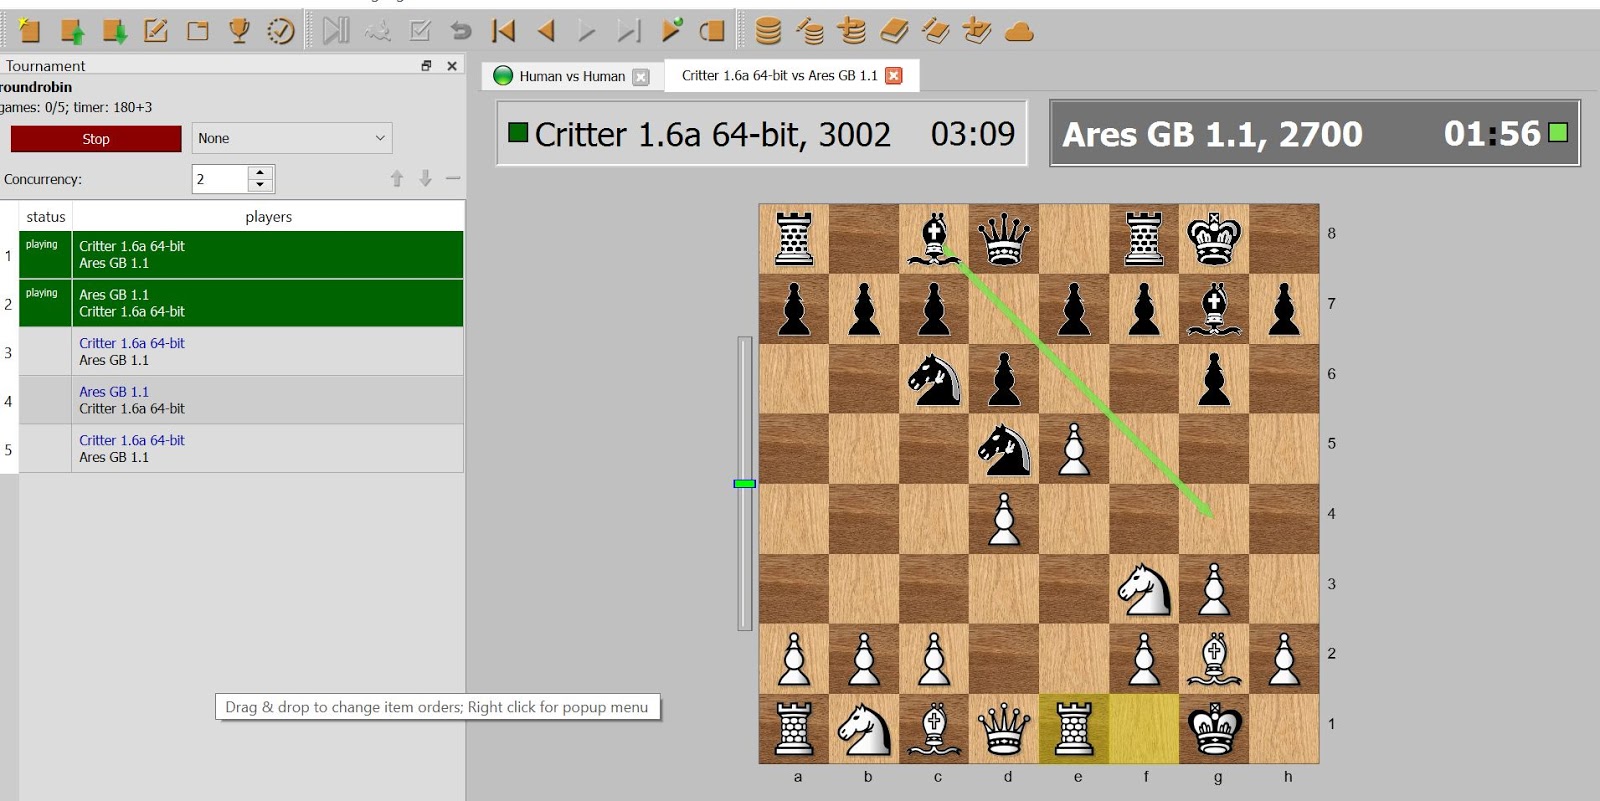The image size is (1600, 801).
Task: Click the book edit pencil icon
Action: pos(936,31)
